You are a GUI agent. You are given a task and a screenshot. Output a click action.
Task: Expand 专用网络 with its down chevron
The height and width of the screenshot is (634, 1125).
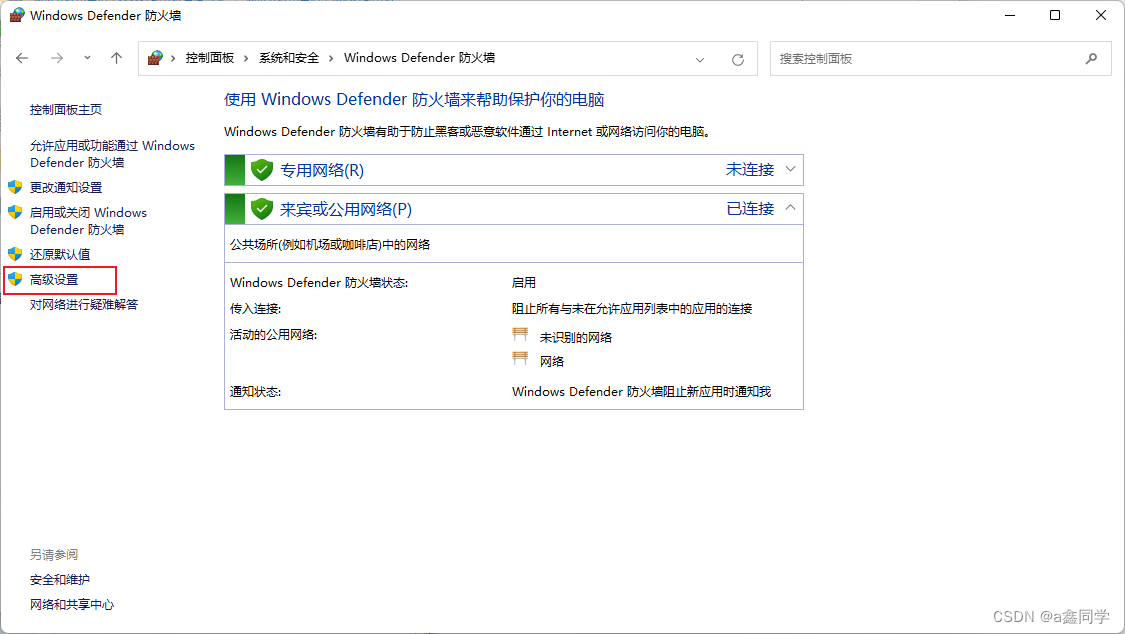coord(791,169)
